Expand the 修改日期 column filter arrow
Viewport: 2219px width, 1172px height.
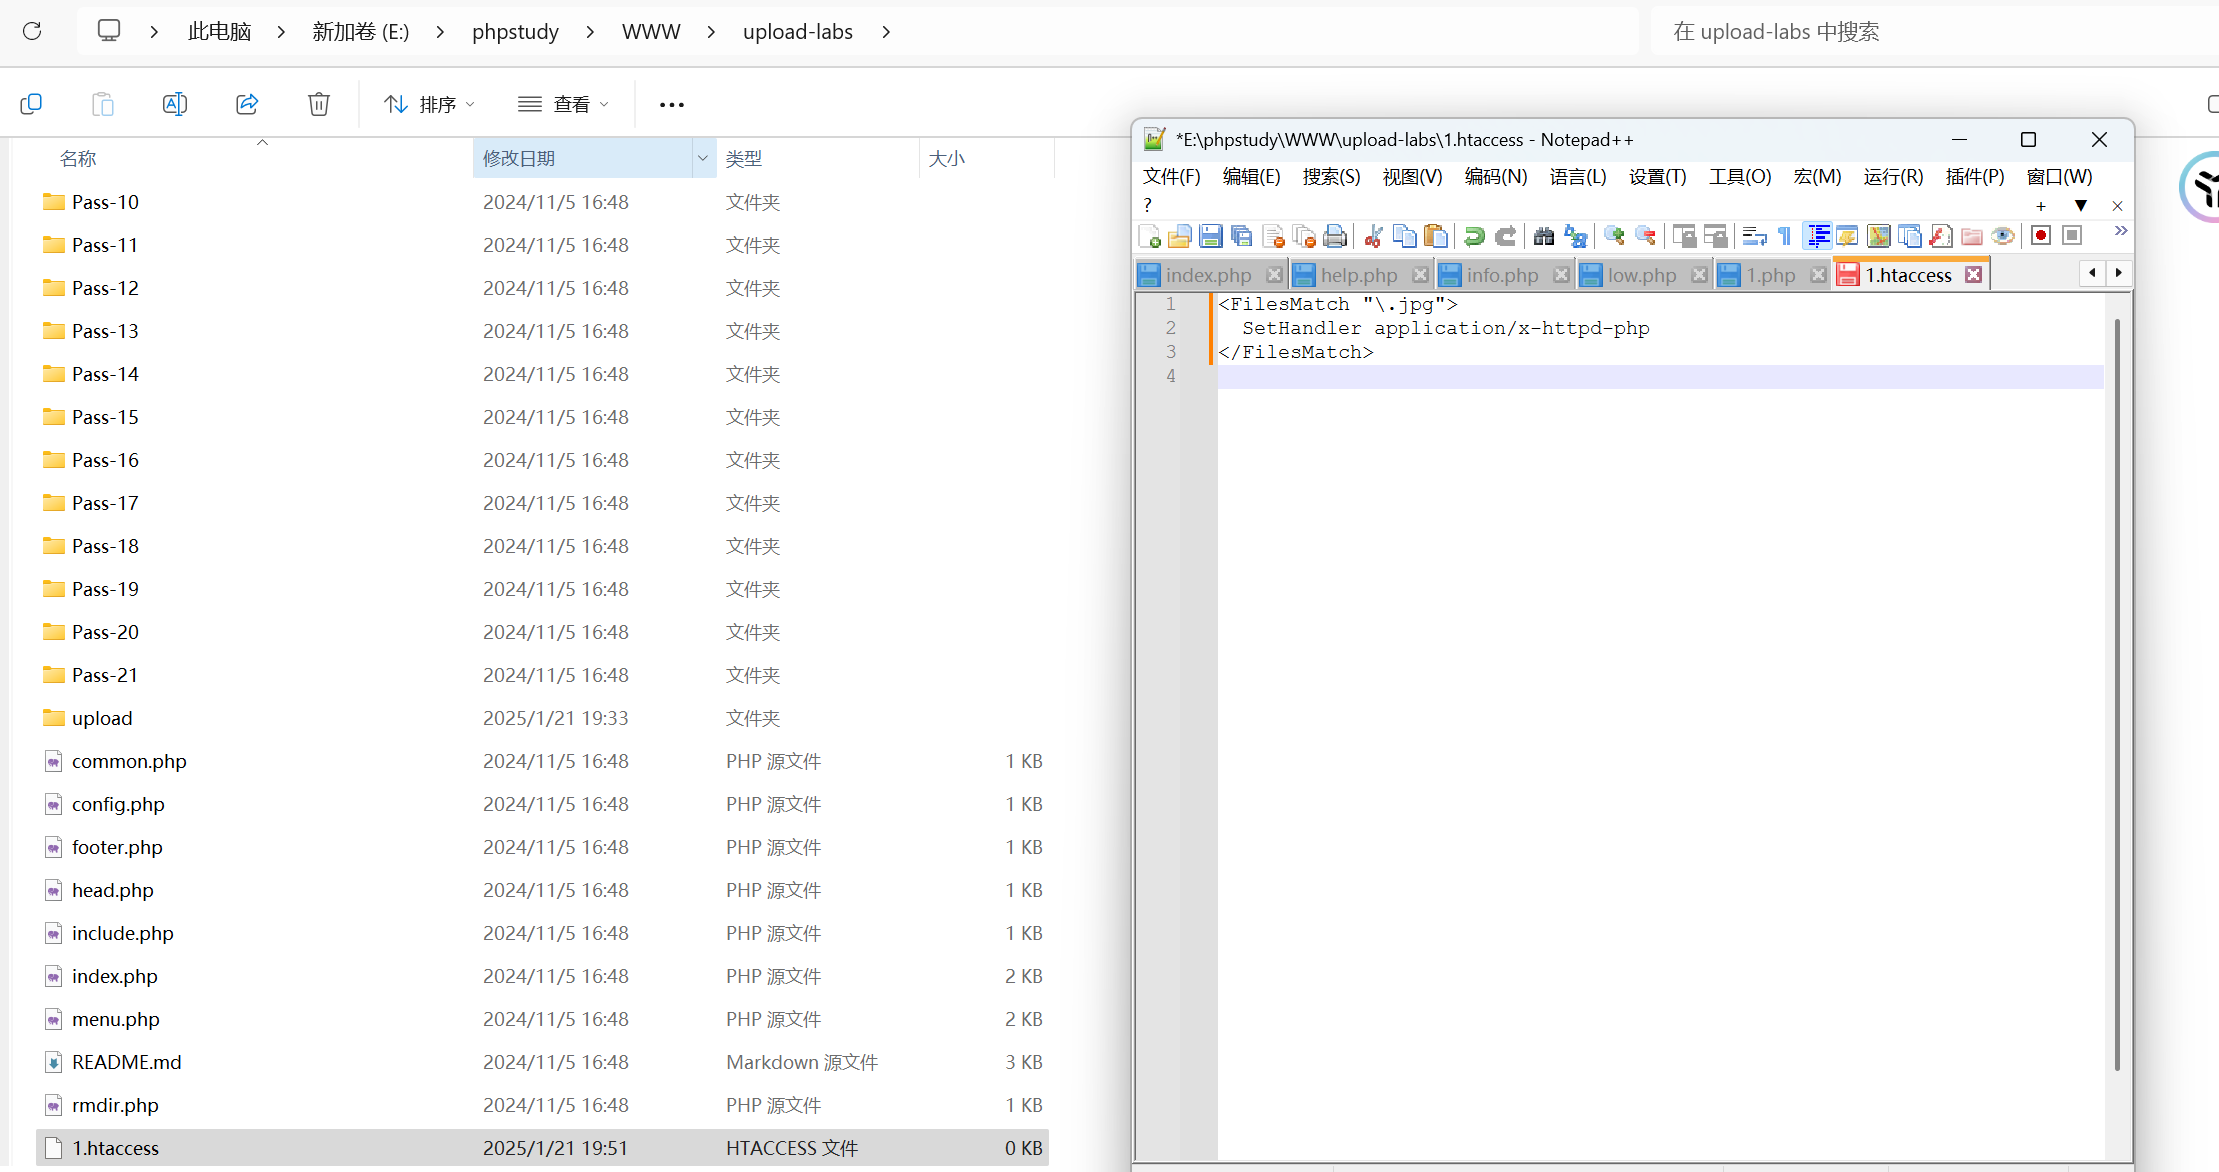[703, 158]
